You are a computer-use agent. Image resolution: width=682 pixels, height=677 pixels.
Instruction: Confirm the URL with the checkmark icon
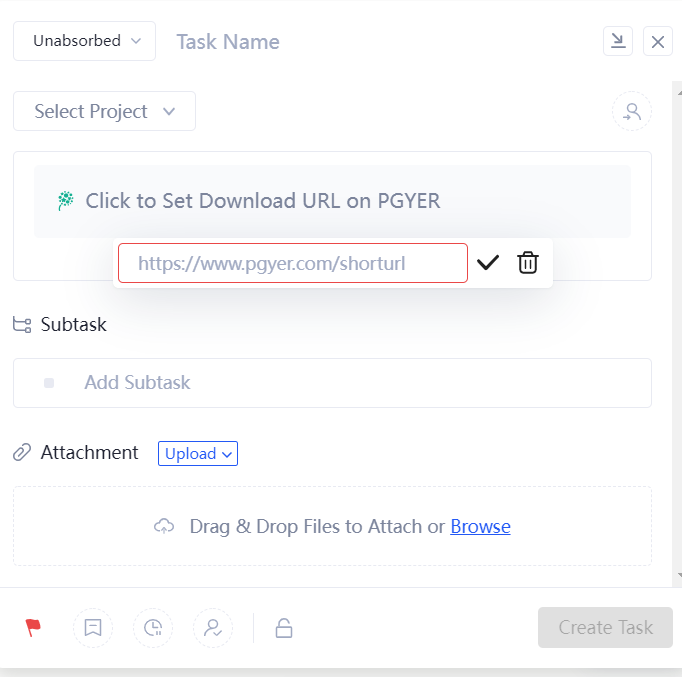488,263
